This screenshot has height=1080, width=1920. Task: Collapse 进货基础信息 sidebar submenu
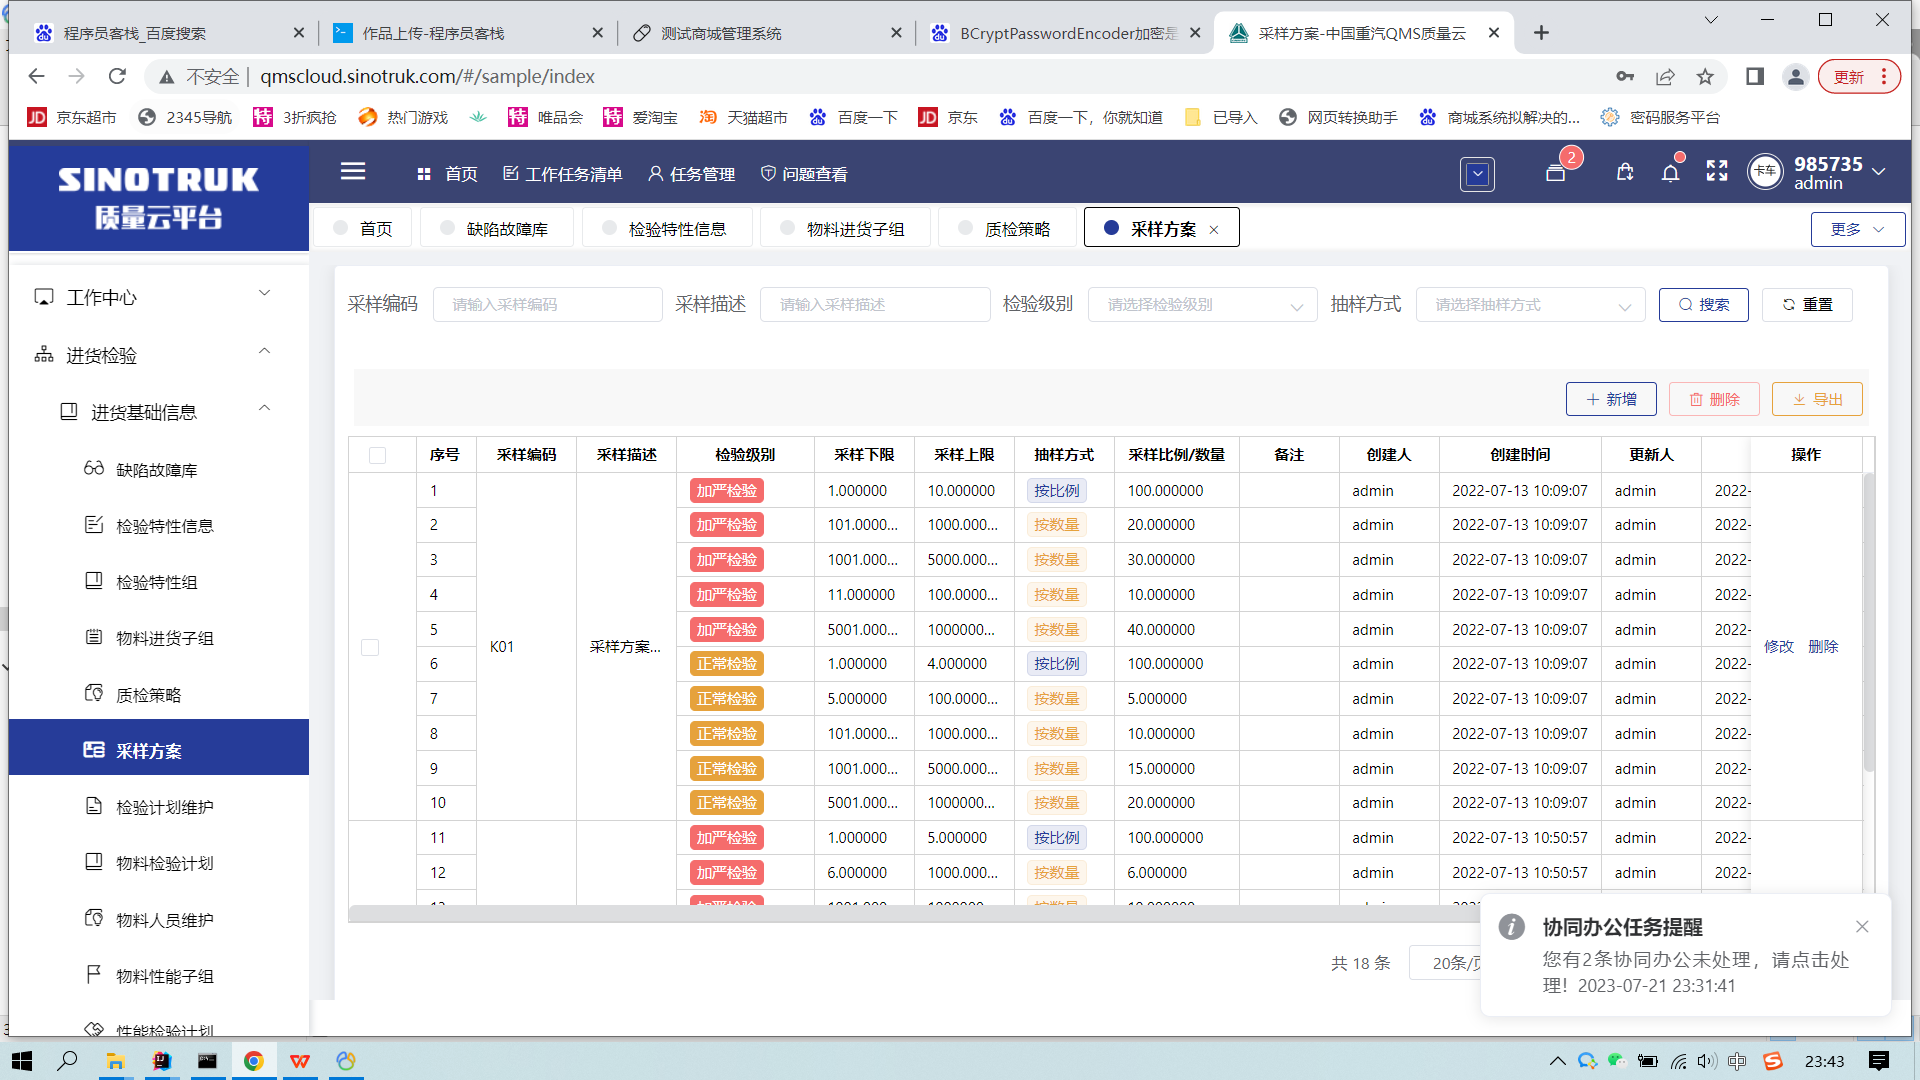click(x=159, y=412)
